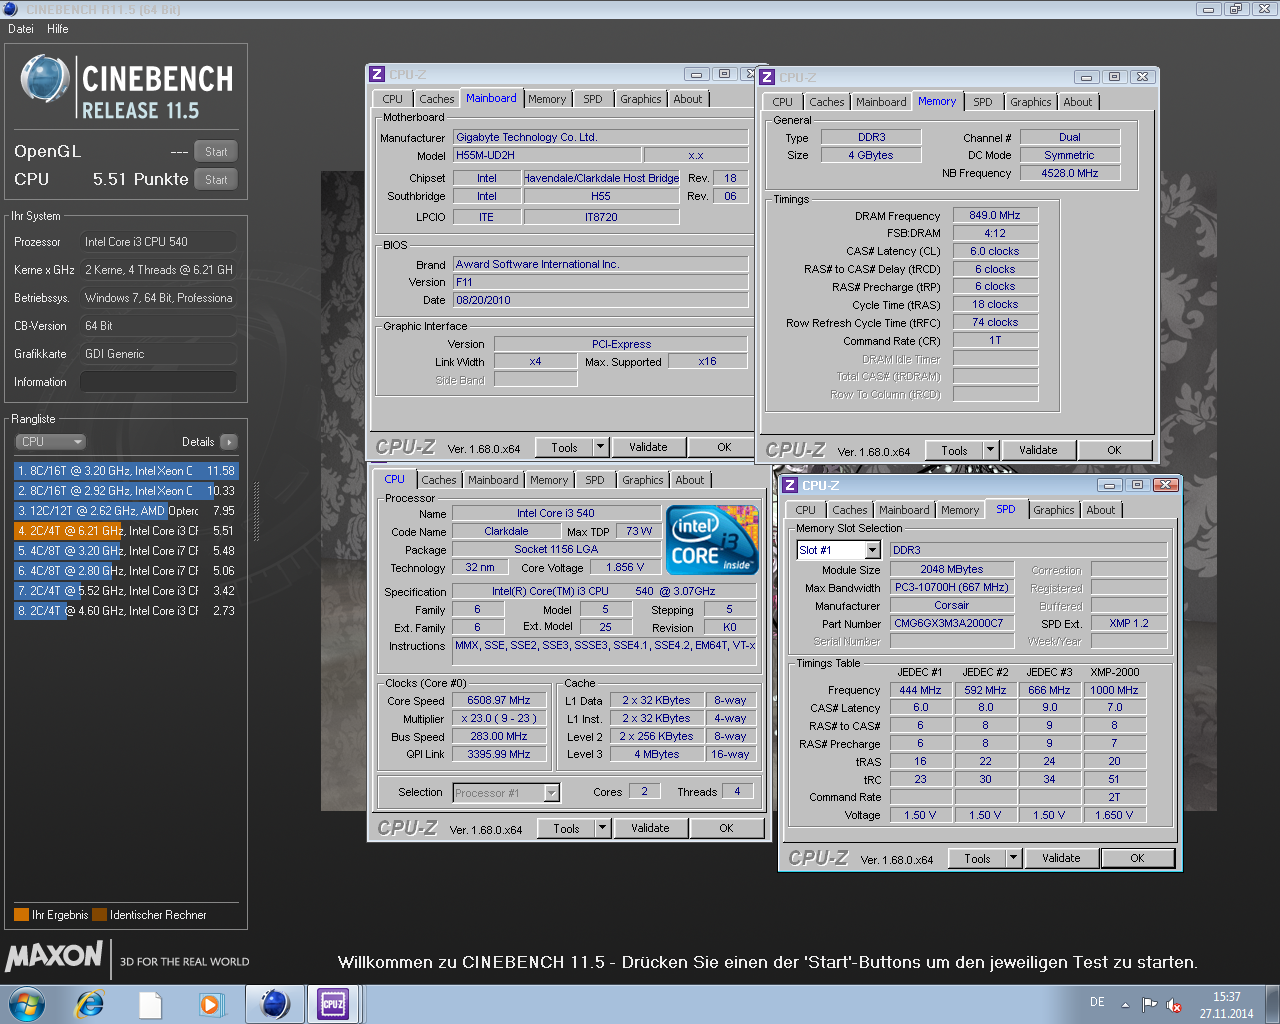Select ranking row 1 Intel Xeon 11.58
Viewport: 1280px width, 1024px height.
126,471
